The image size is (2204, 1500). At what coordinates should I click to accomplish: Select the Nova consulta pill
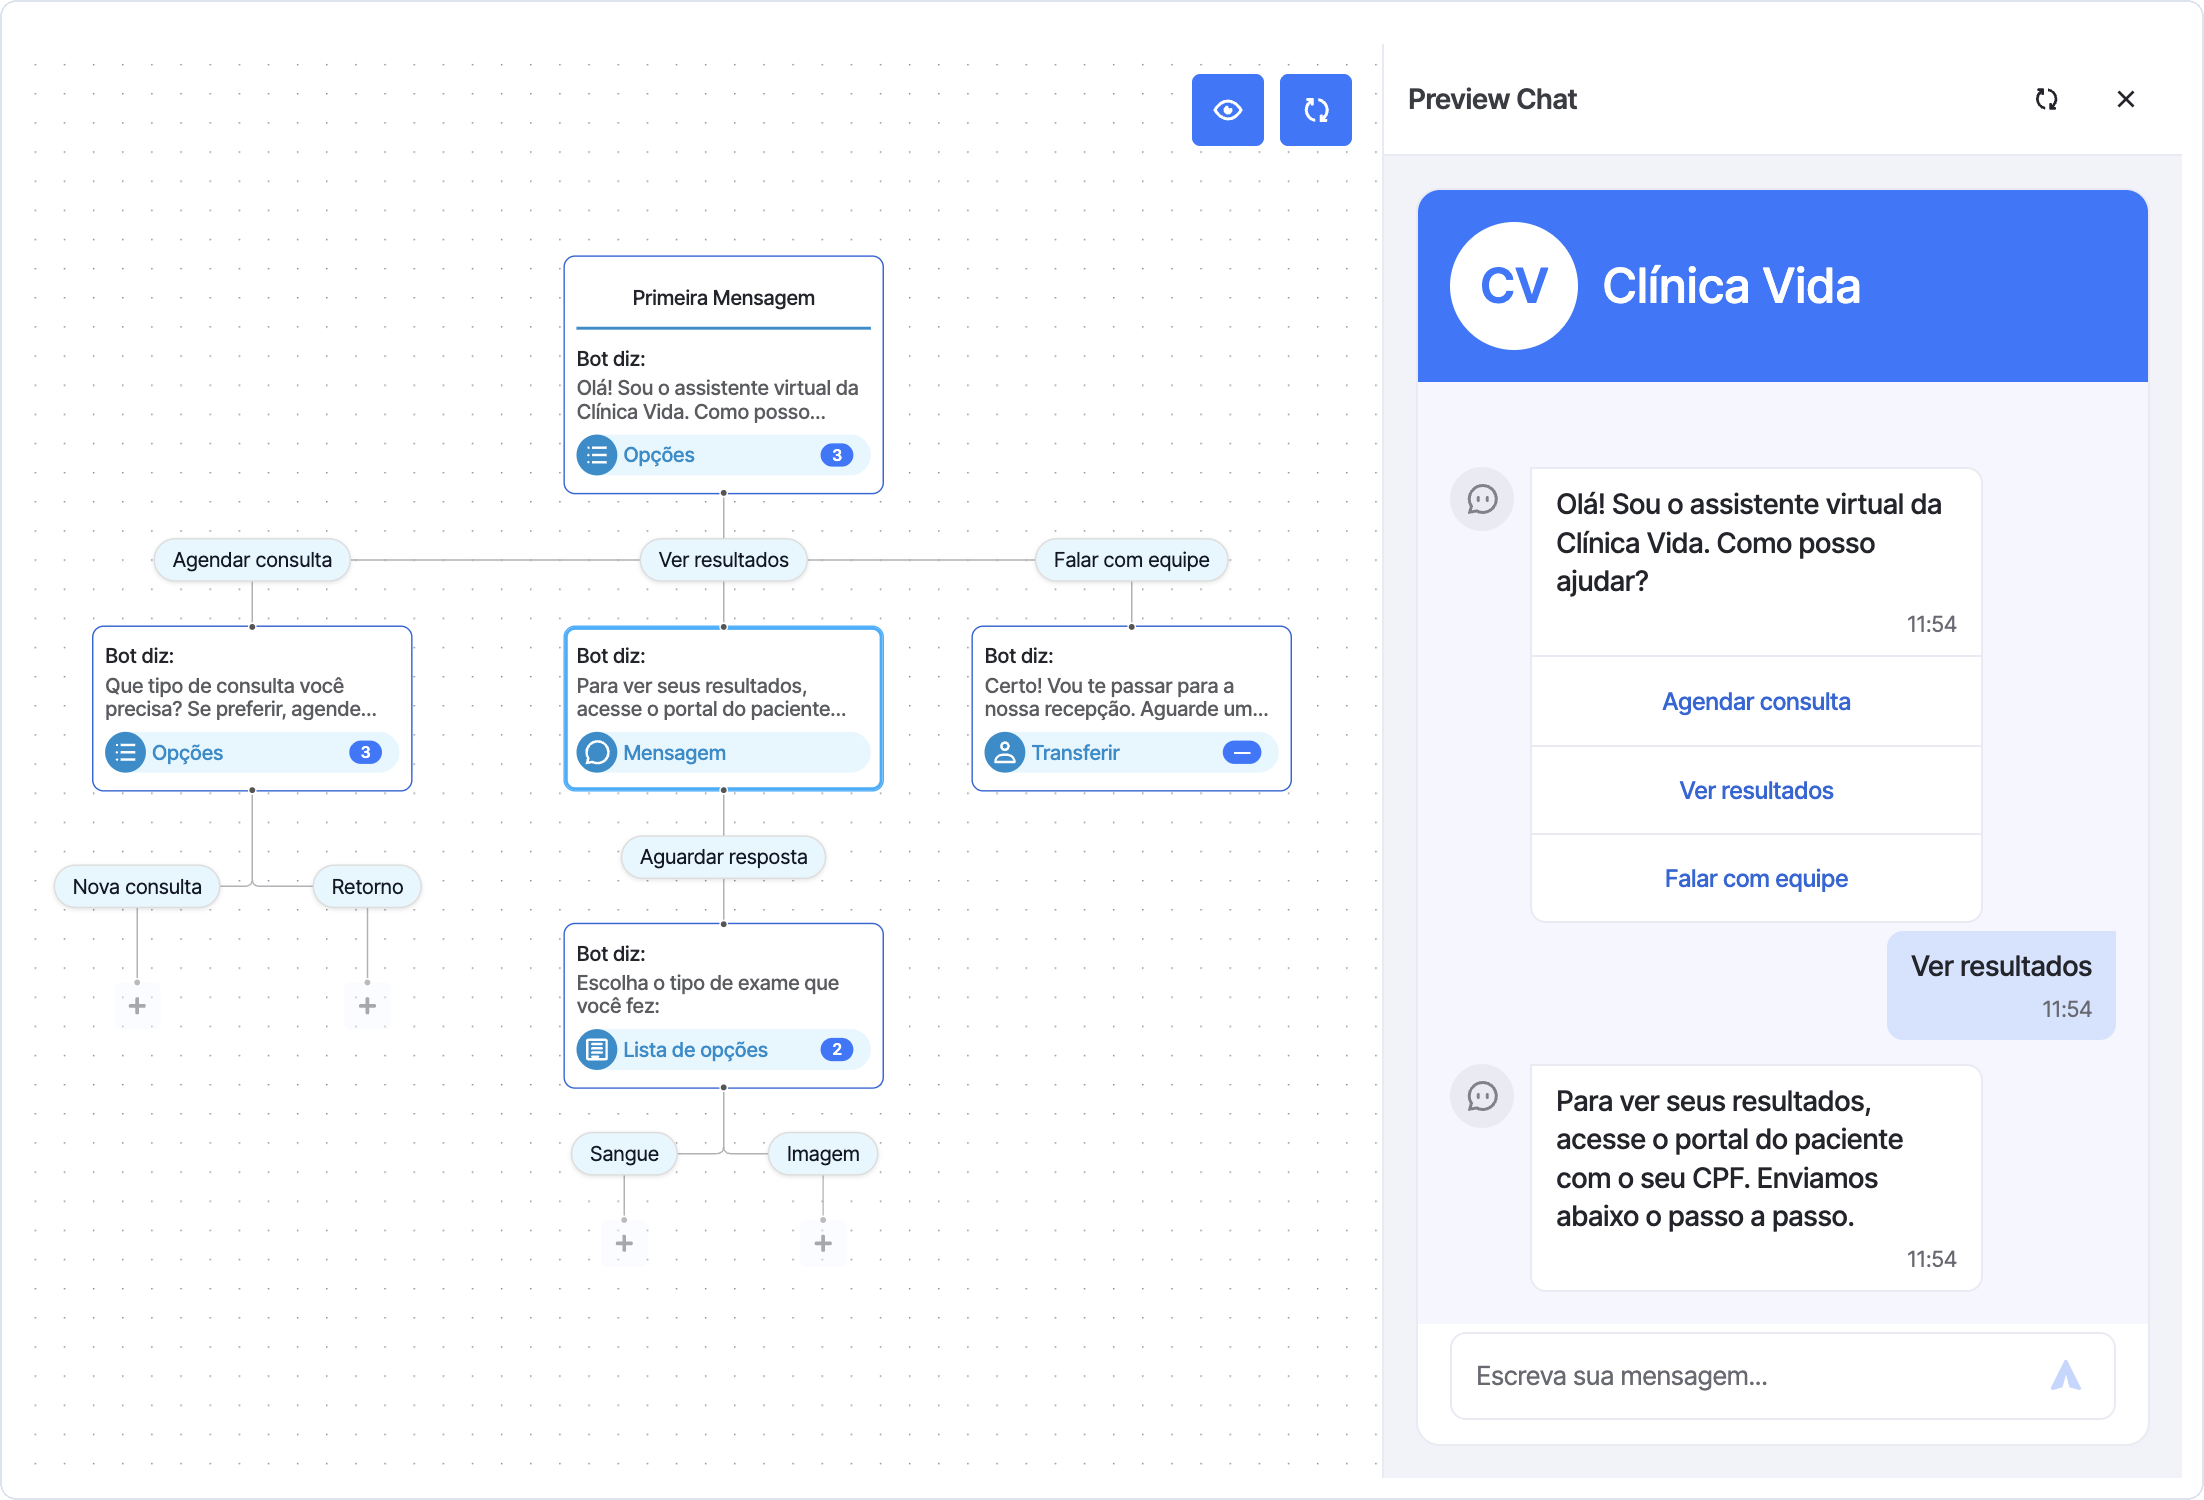coord(137,887)
